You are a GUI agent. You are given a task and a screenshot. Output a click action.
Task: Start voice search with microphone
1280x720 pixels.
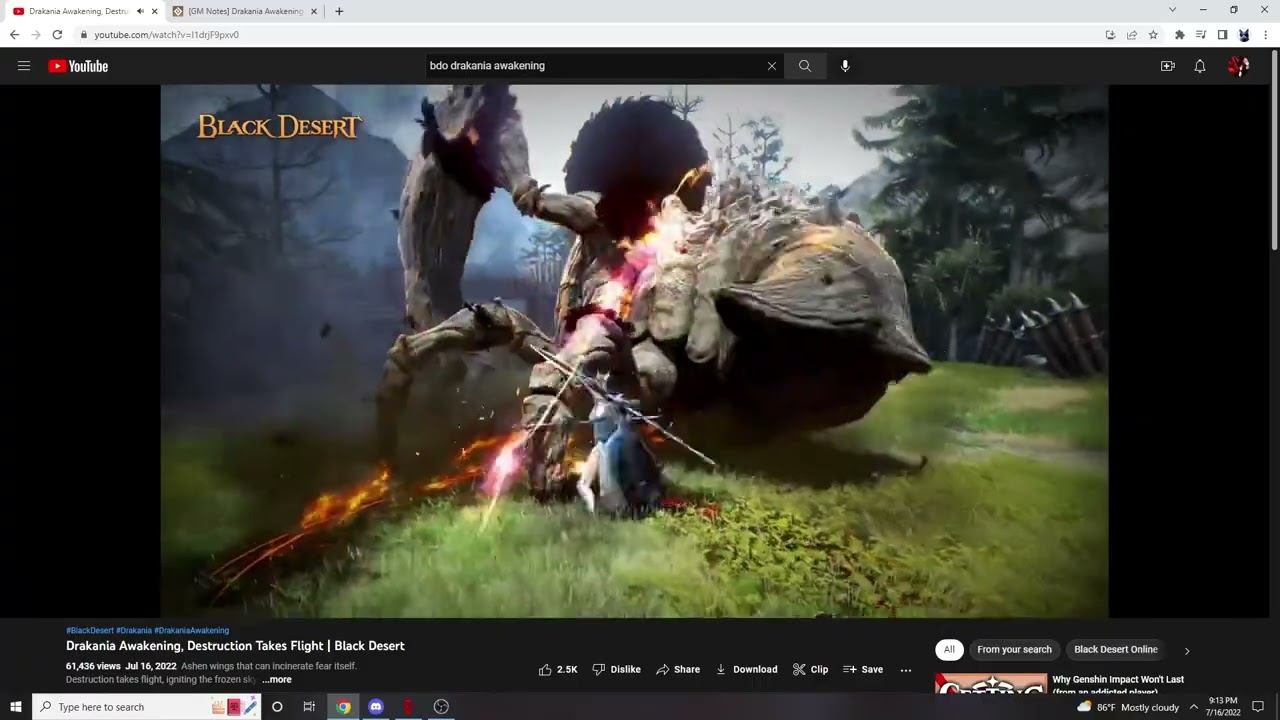click(x=845, y=66)
